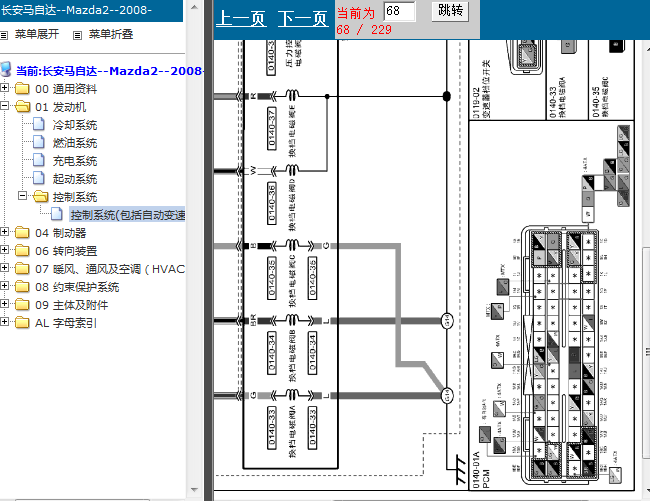This screenshot has width=650, height=501.
Task: Click the sidebar scroll down arrow
Action: [194, 490]
